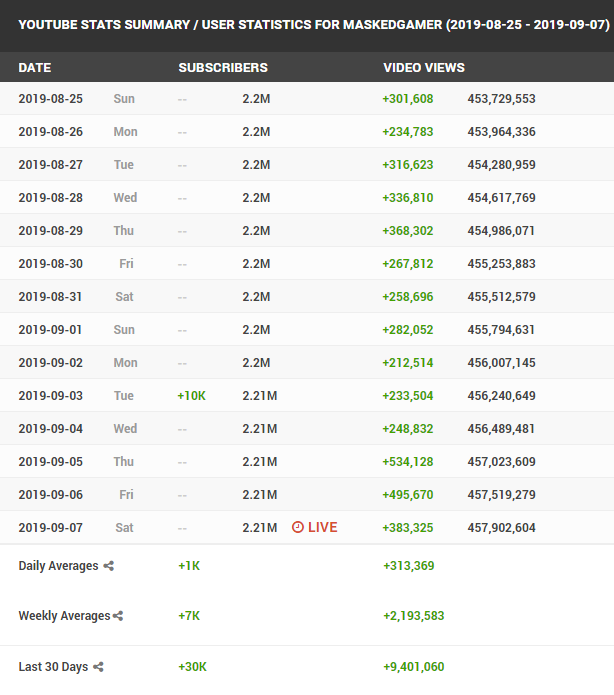
Task: Click total views 455,253,883
Action: coord(501,264)
